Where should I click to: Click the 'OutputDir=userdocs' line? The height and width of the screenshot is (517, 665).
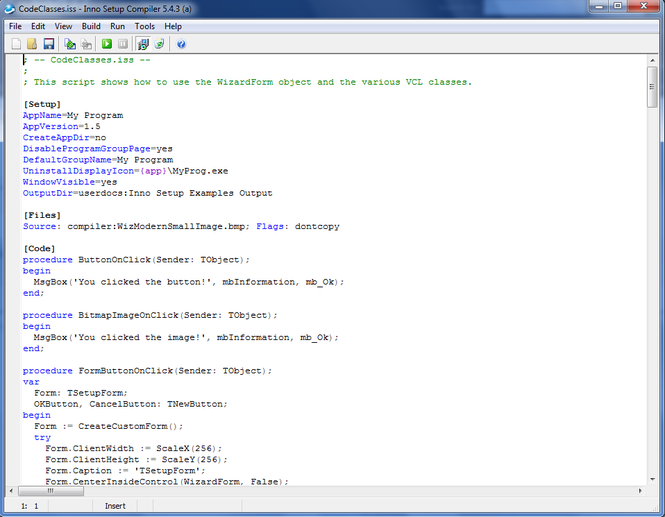[148, 193]
